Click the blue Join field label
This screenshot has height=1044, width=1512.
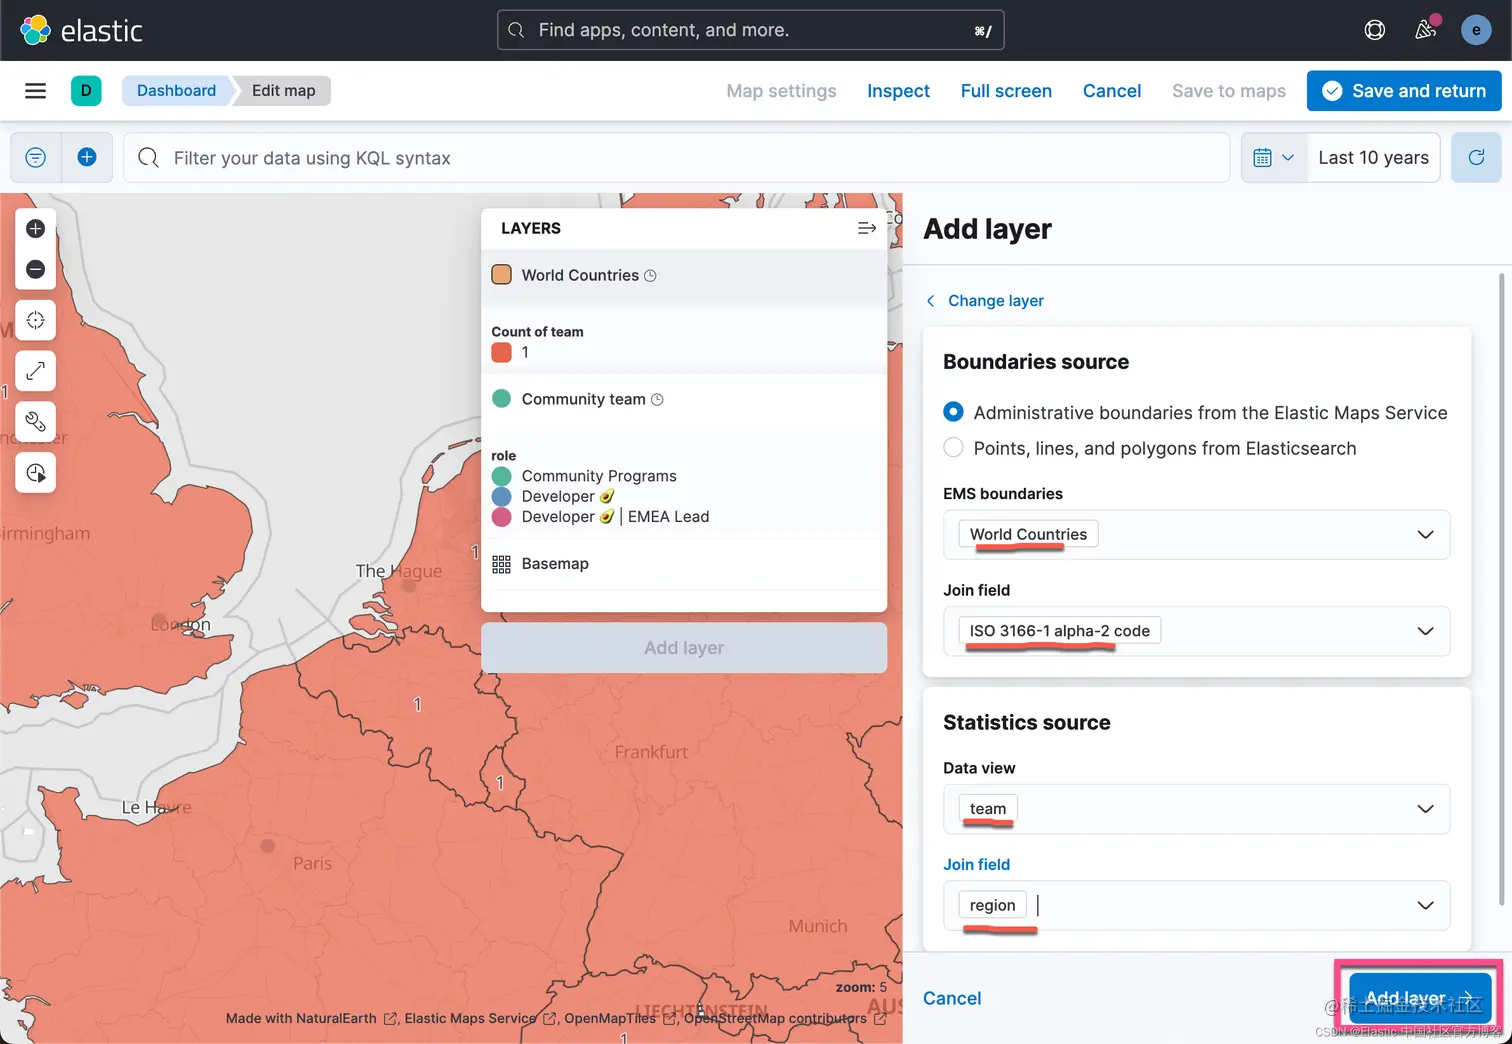point(977,864)
